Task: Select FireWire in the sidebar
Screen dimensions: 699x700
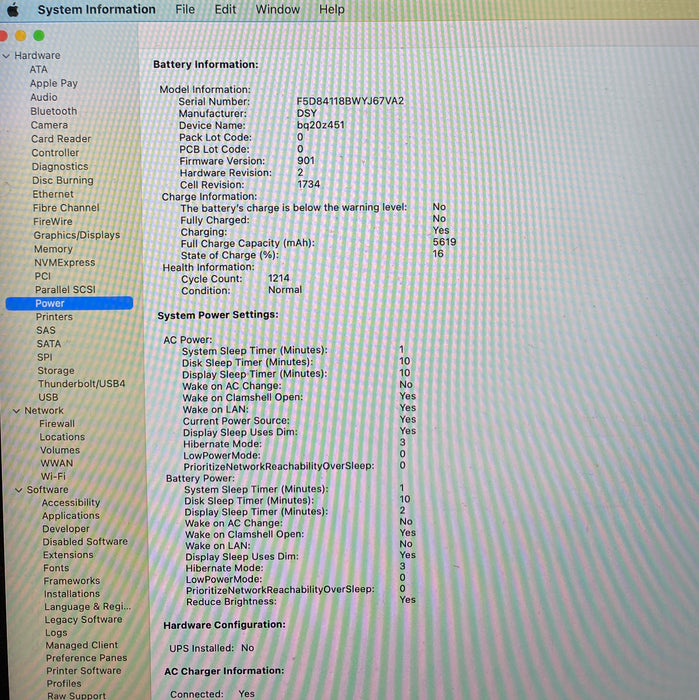Action: 52,221
